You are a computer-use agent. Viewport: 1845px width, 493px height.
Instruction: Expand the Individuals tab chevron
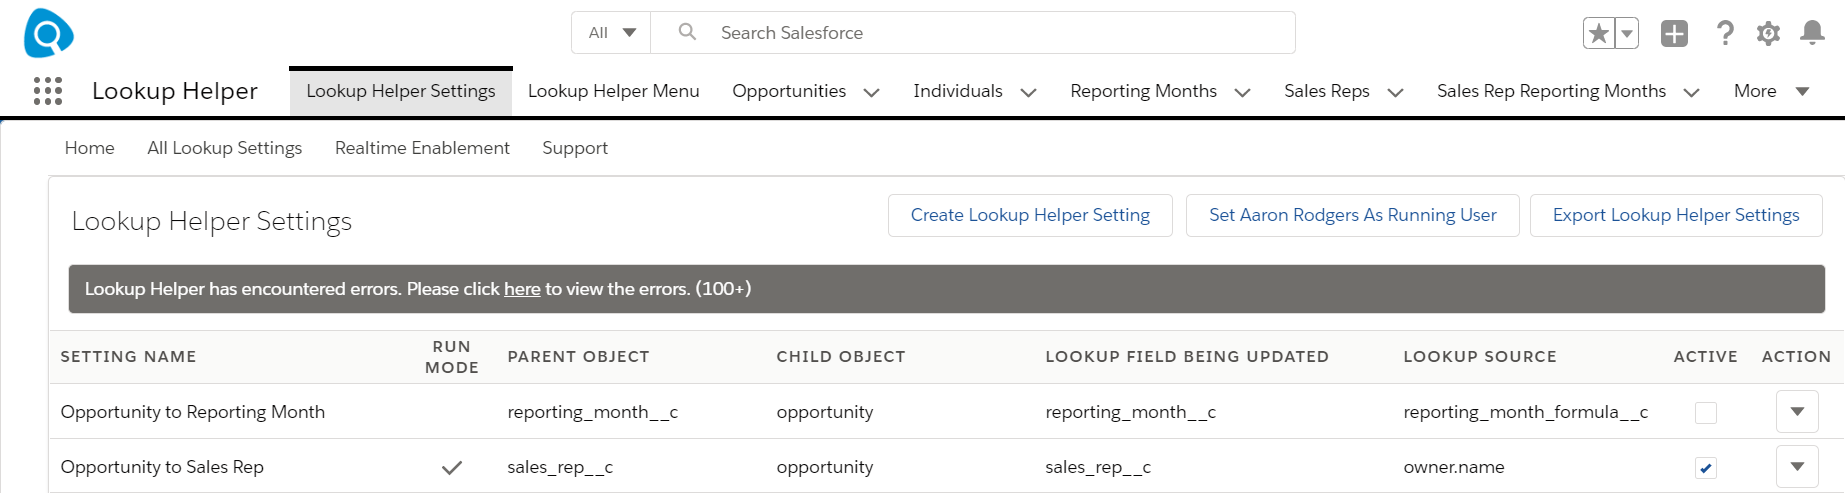pos(1028,92)
